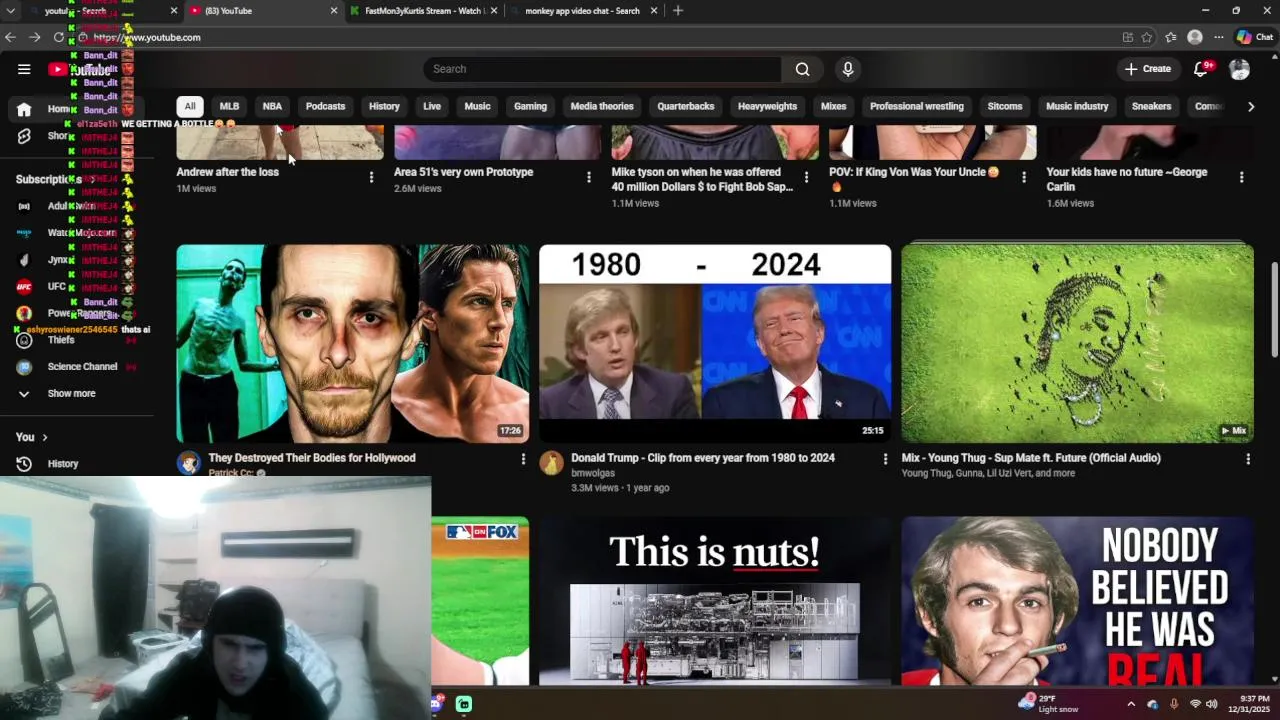
Task: Open the Thiefs channel subscription
Action: 60,340
